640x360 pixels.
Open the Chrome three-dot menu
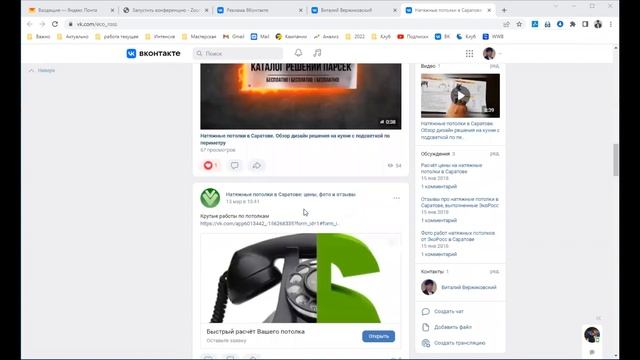(x=611, y=24)
